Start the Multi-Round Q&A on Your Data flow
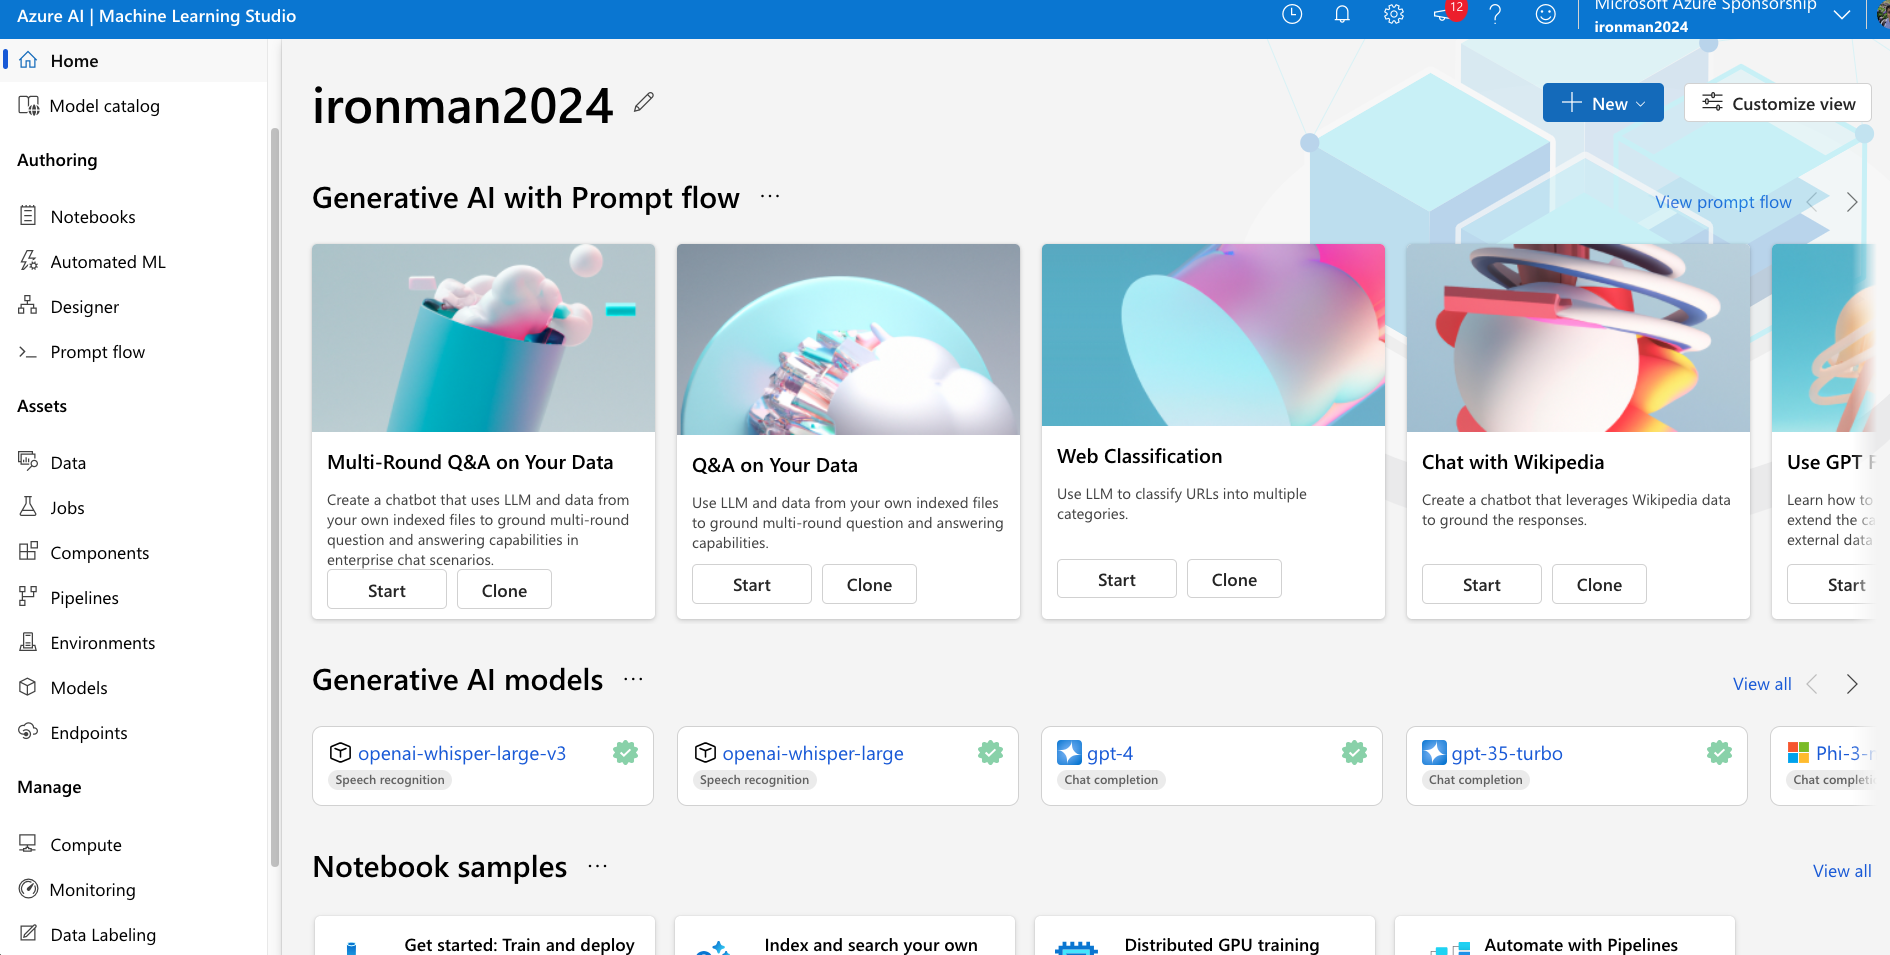1890x955 pixels. click(387, 590)
